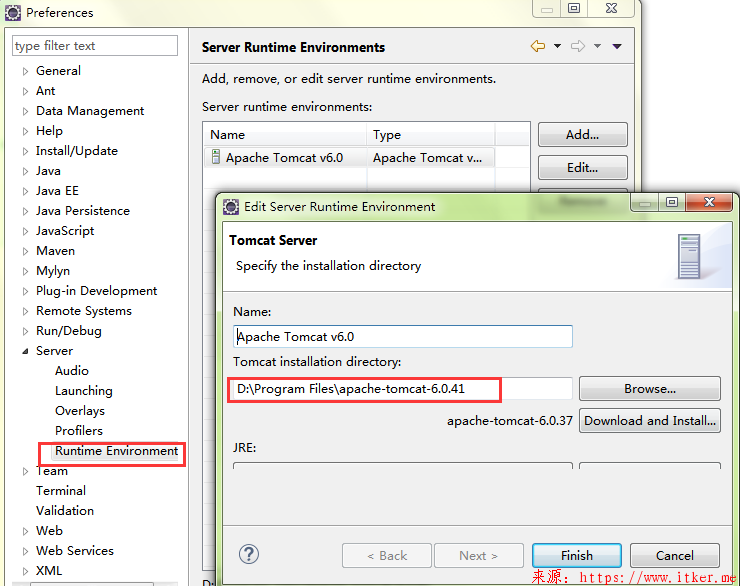740x586 pixels.
Task: Collapse the Server tree node
Action: click(25, 351)
